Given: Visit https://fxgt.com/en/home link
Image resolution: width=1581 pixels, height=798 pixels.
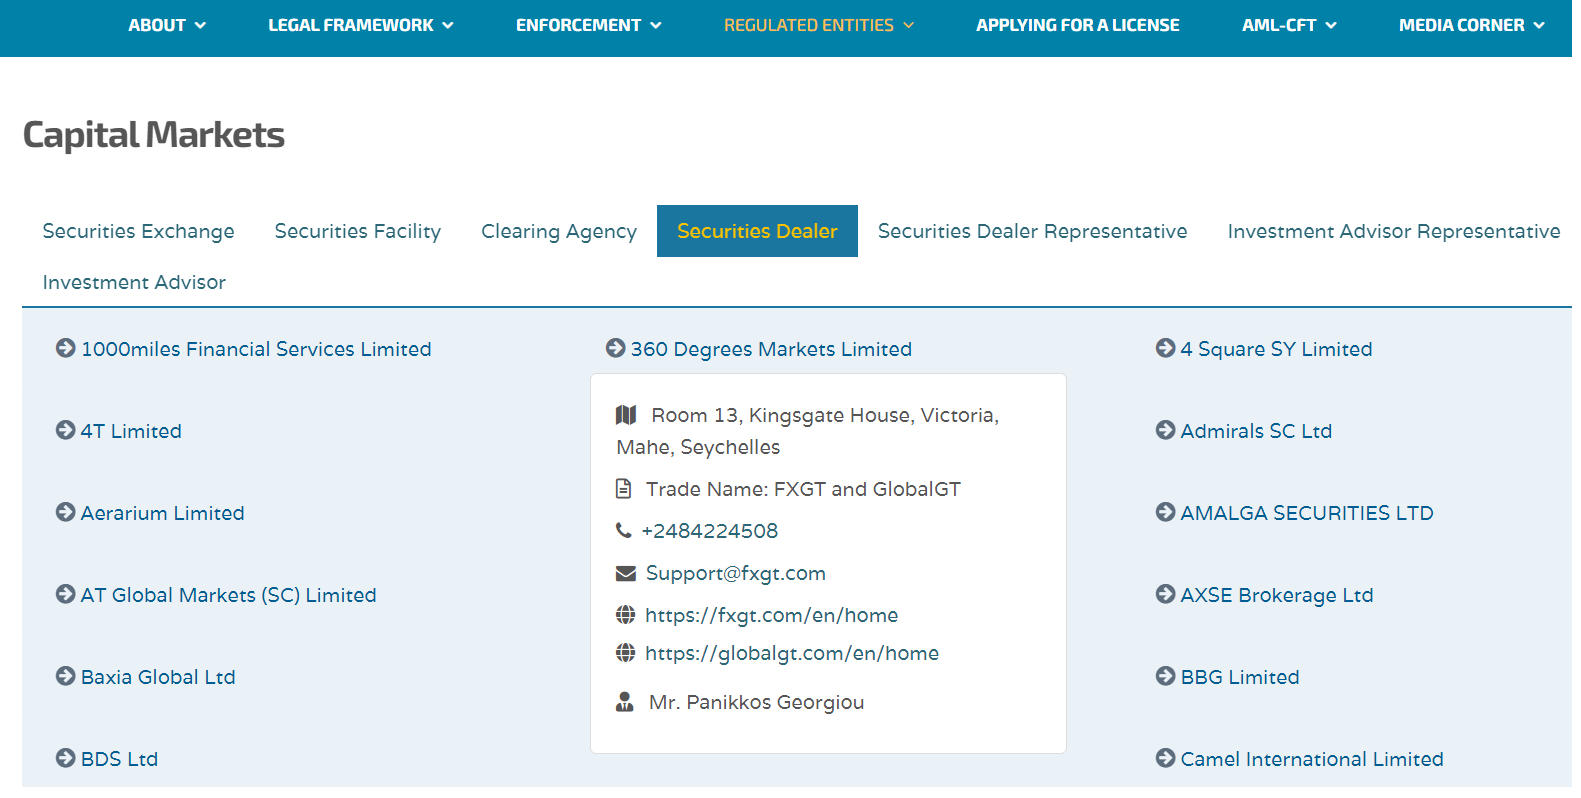Looking at the screenshot, I should 772,615.
